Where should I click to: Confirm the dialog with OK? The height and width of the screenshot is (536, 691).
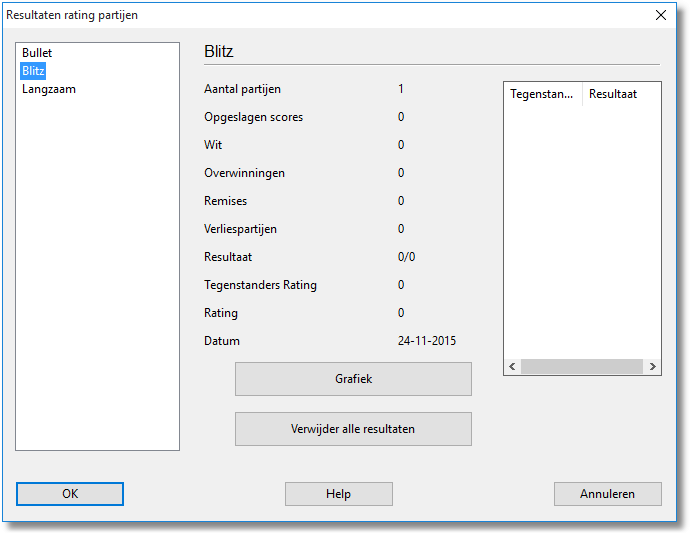(x=70, y=494)
